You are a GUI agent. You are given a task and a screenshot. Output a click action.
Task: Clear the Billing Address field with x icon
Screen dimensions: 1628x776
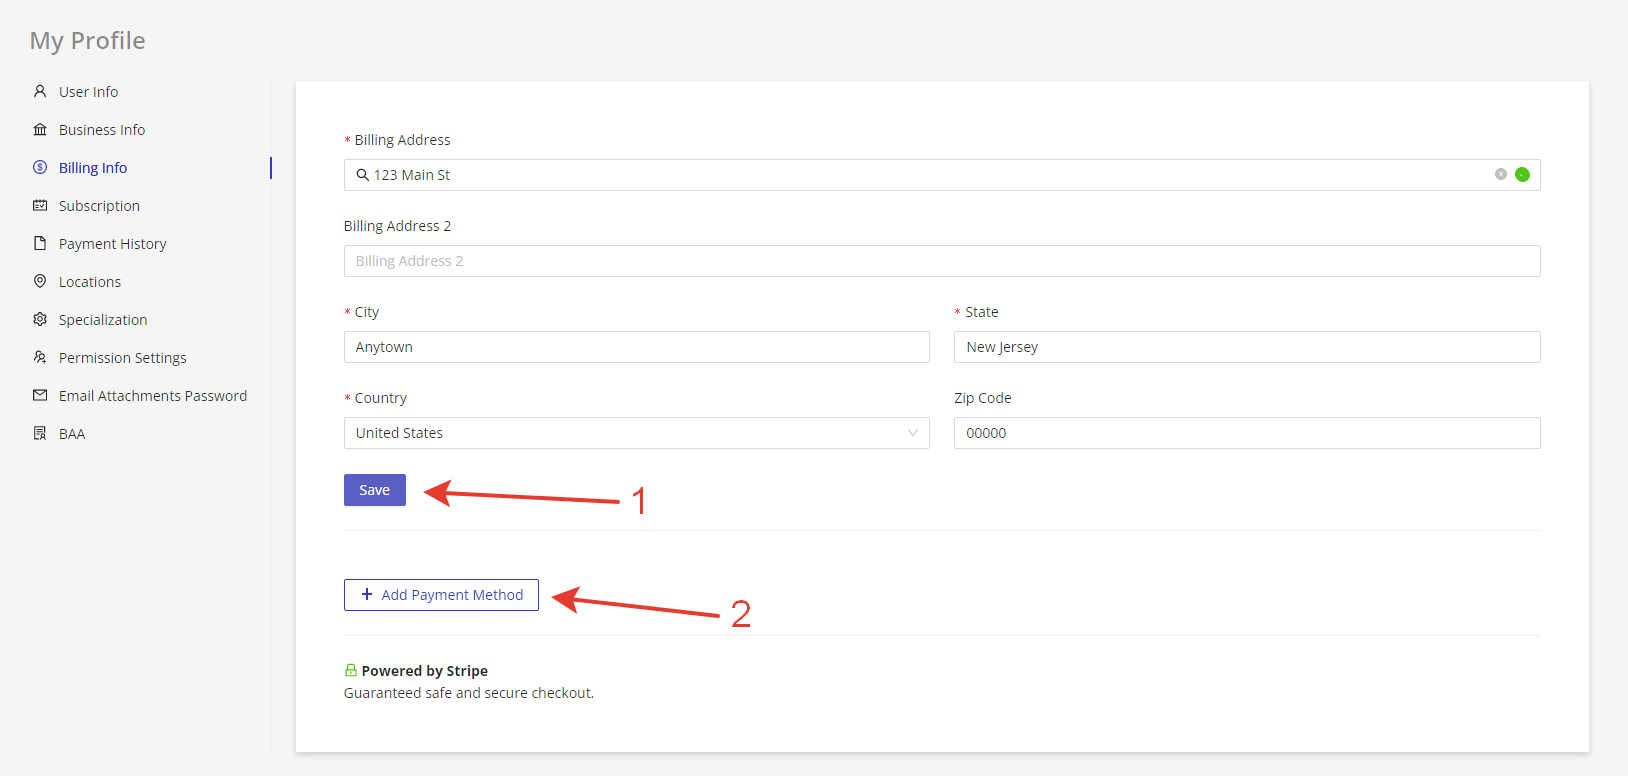click(1500, 174)
